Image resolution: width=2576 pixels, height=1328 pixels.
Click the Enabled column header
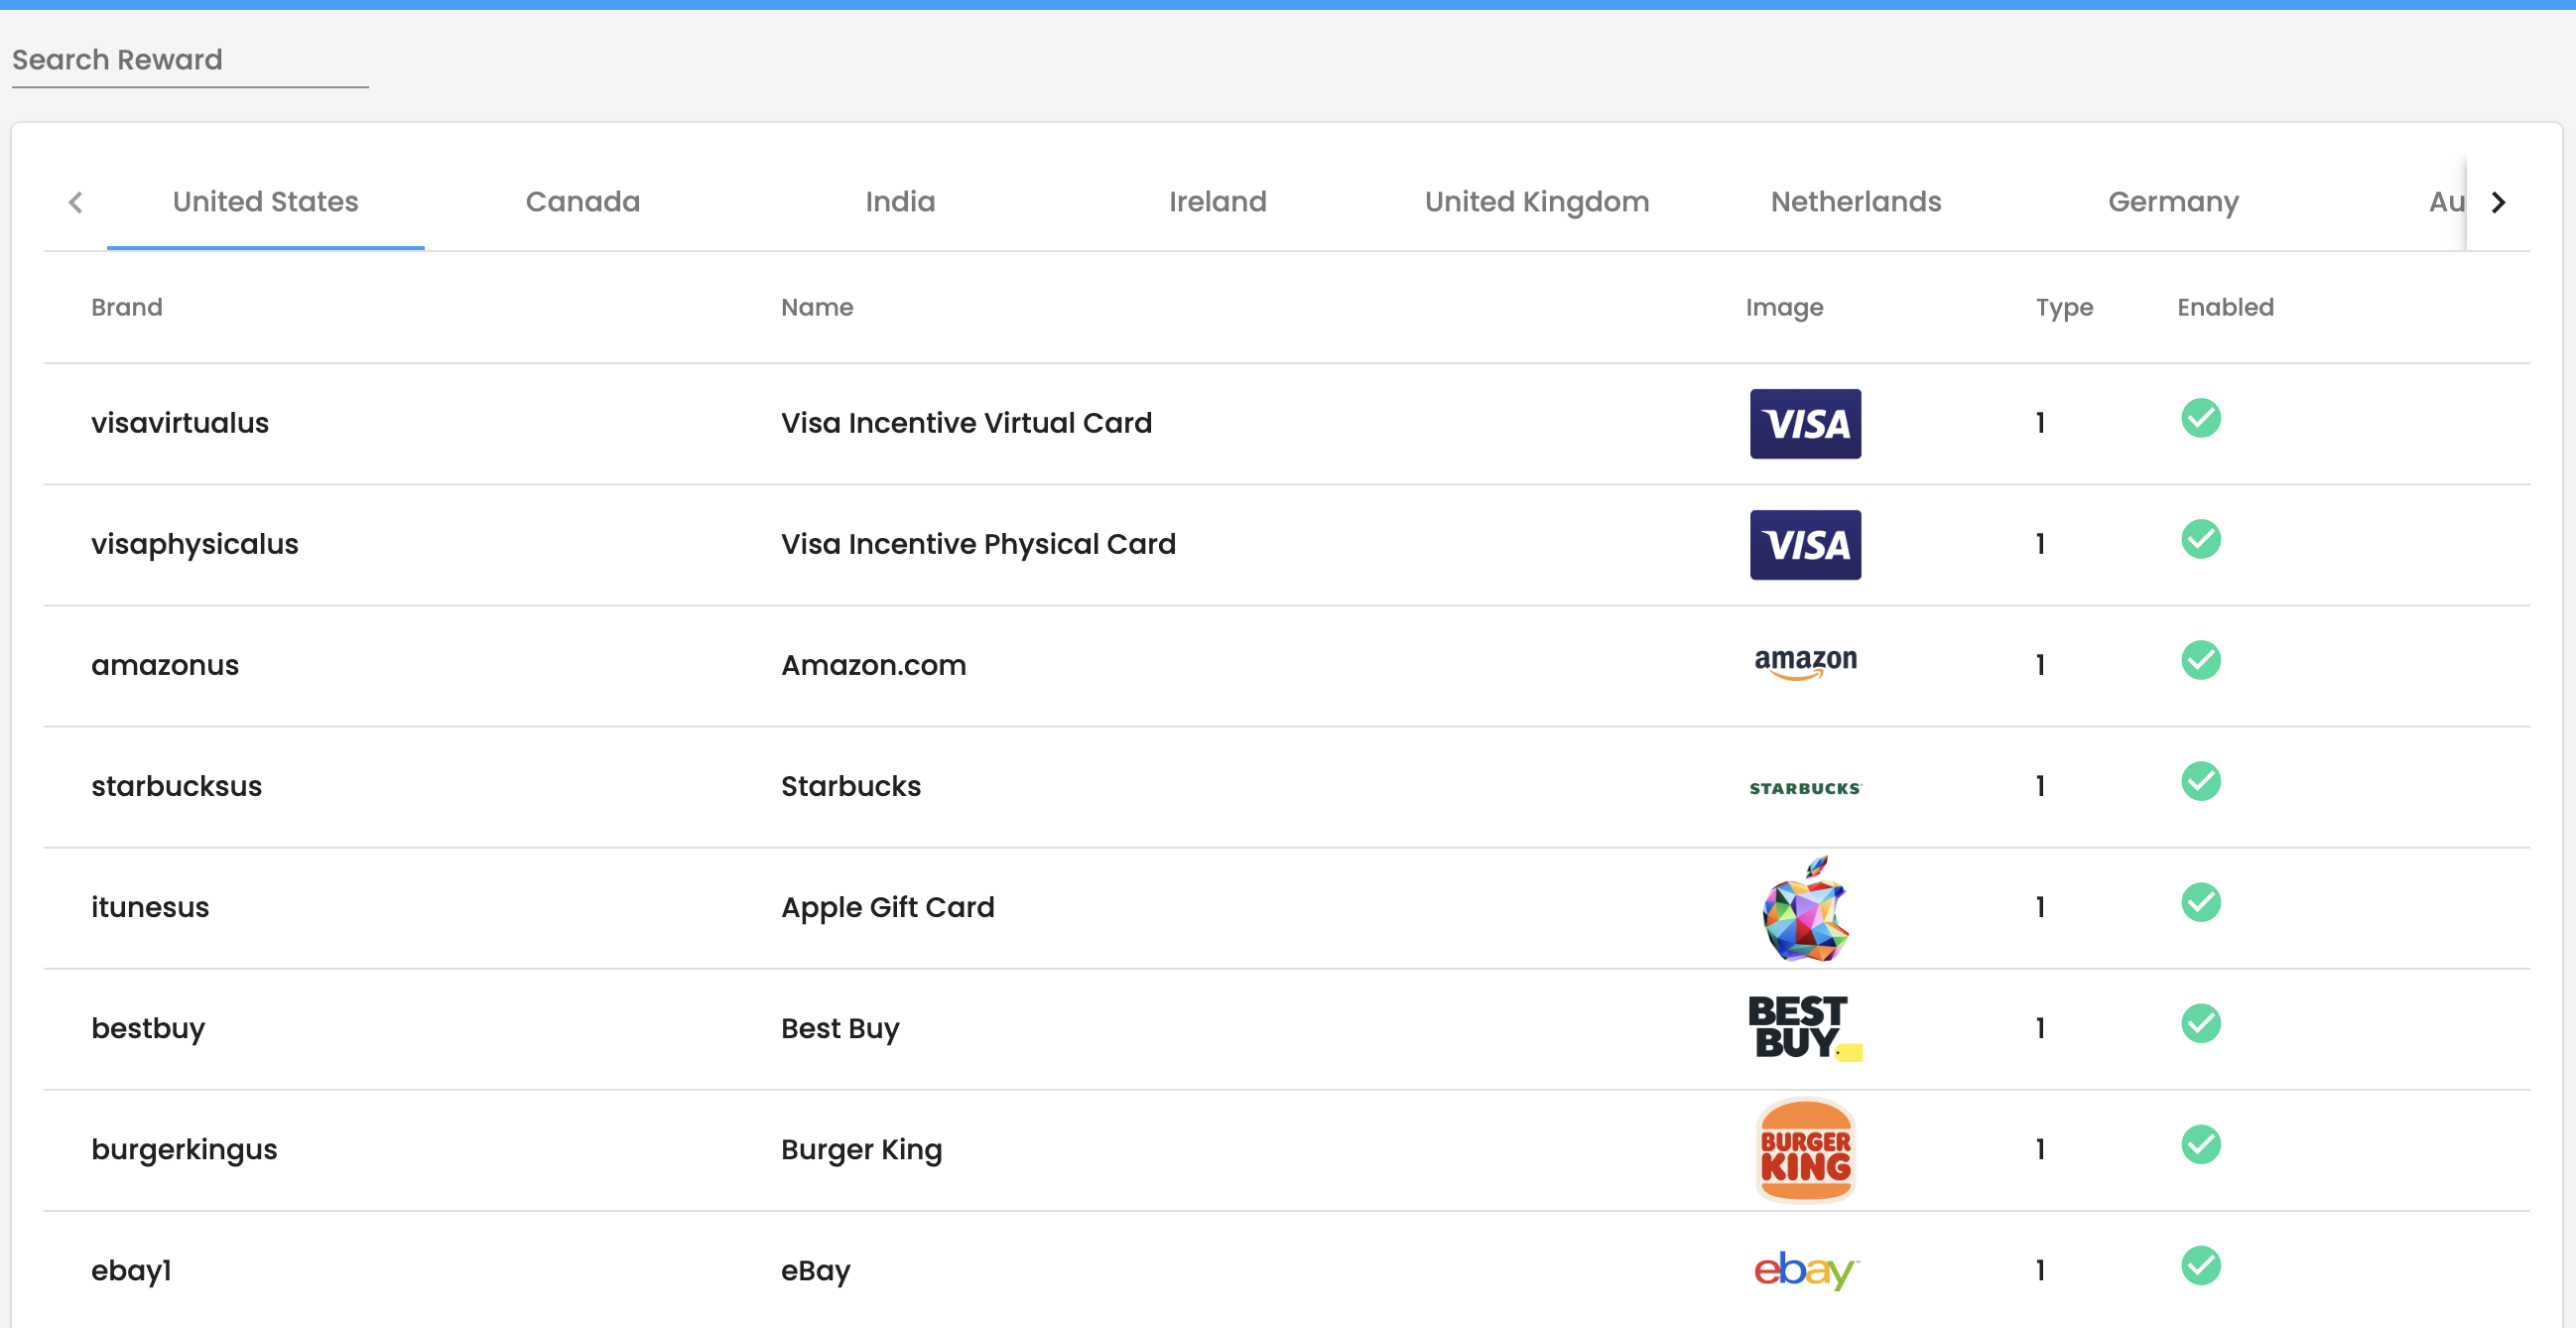(2225, 307)
